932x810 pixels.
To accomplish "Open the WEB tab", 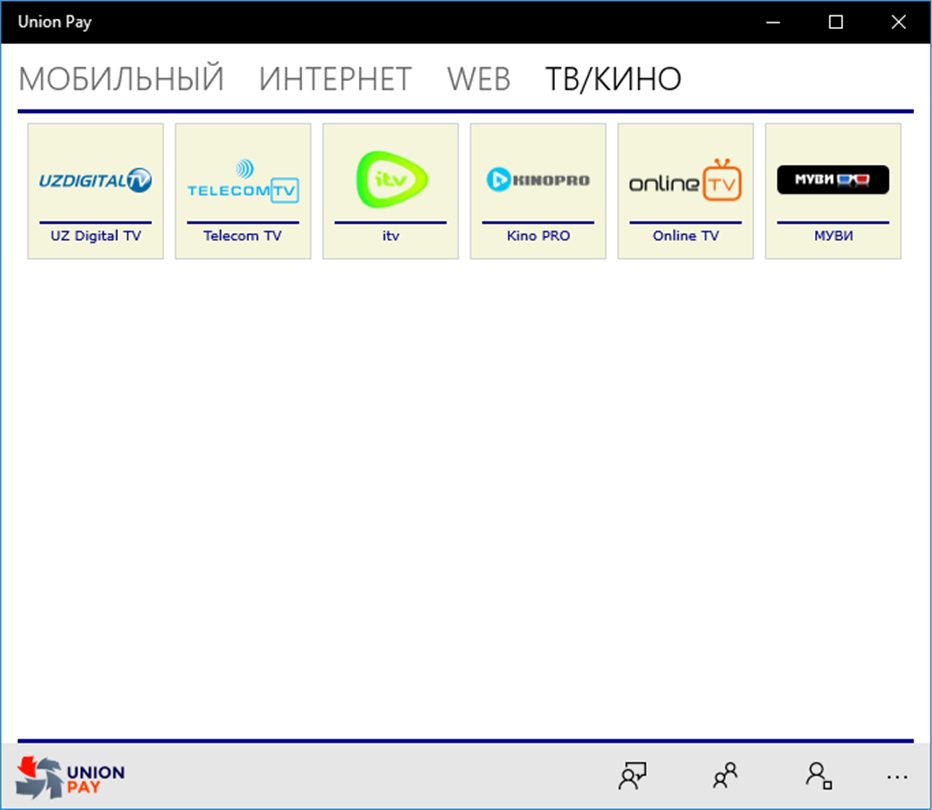I will [x=478, y=79].
